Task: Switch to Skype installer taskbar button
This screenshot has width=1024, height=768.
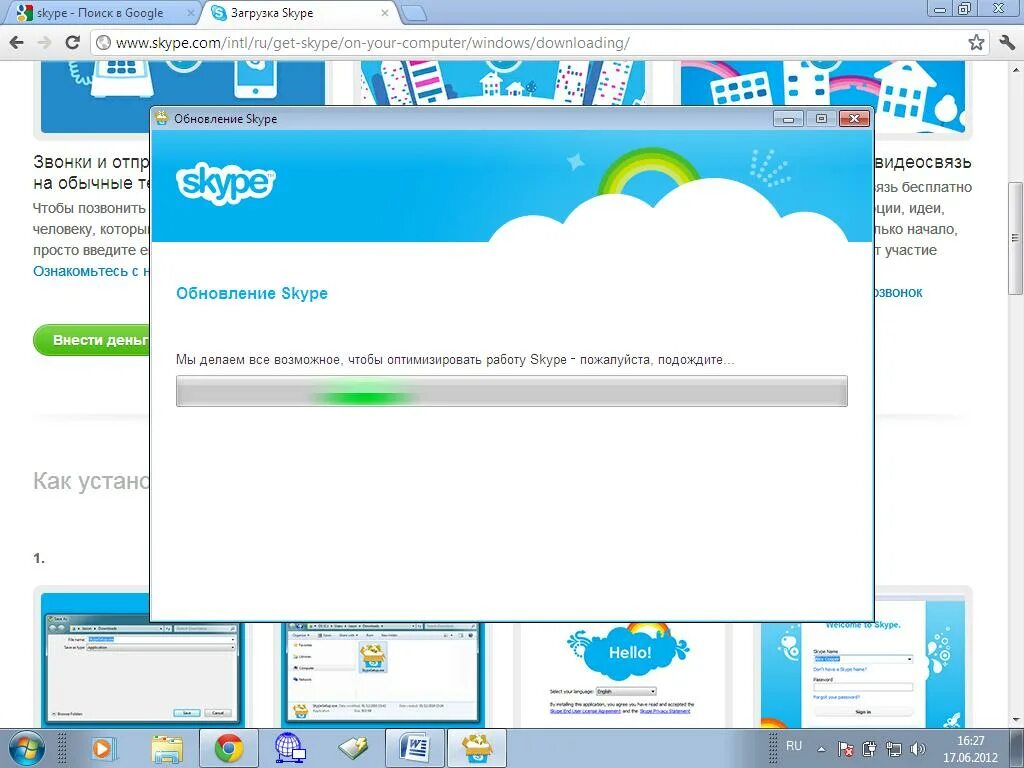Action: pyautogui.click(x=477, y=748)
